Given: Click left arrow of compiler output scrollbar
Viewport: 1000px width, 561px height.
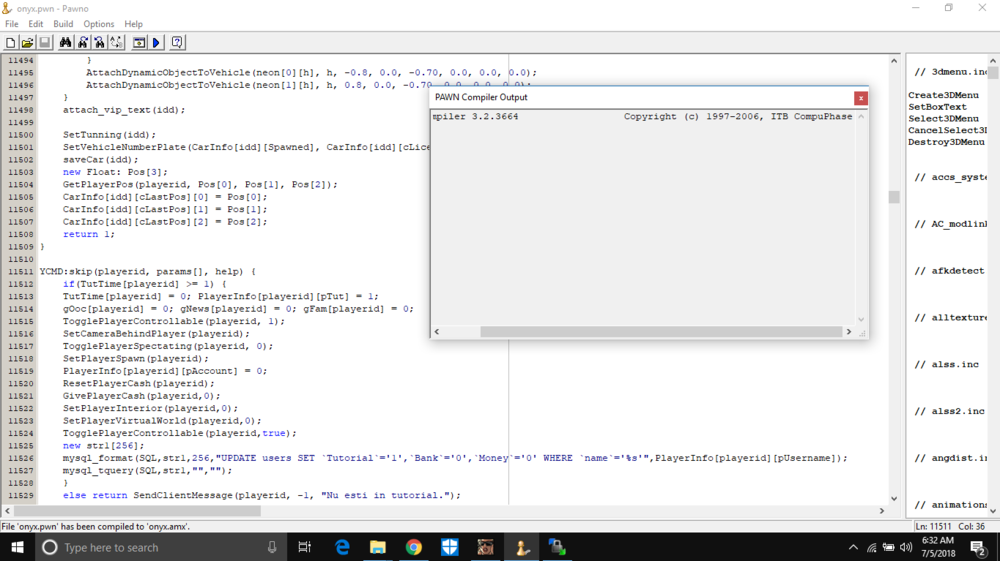Looking at the screenshot, I should (x=437, y=332).
